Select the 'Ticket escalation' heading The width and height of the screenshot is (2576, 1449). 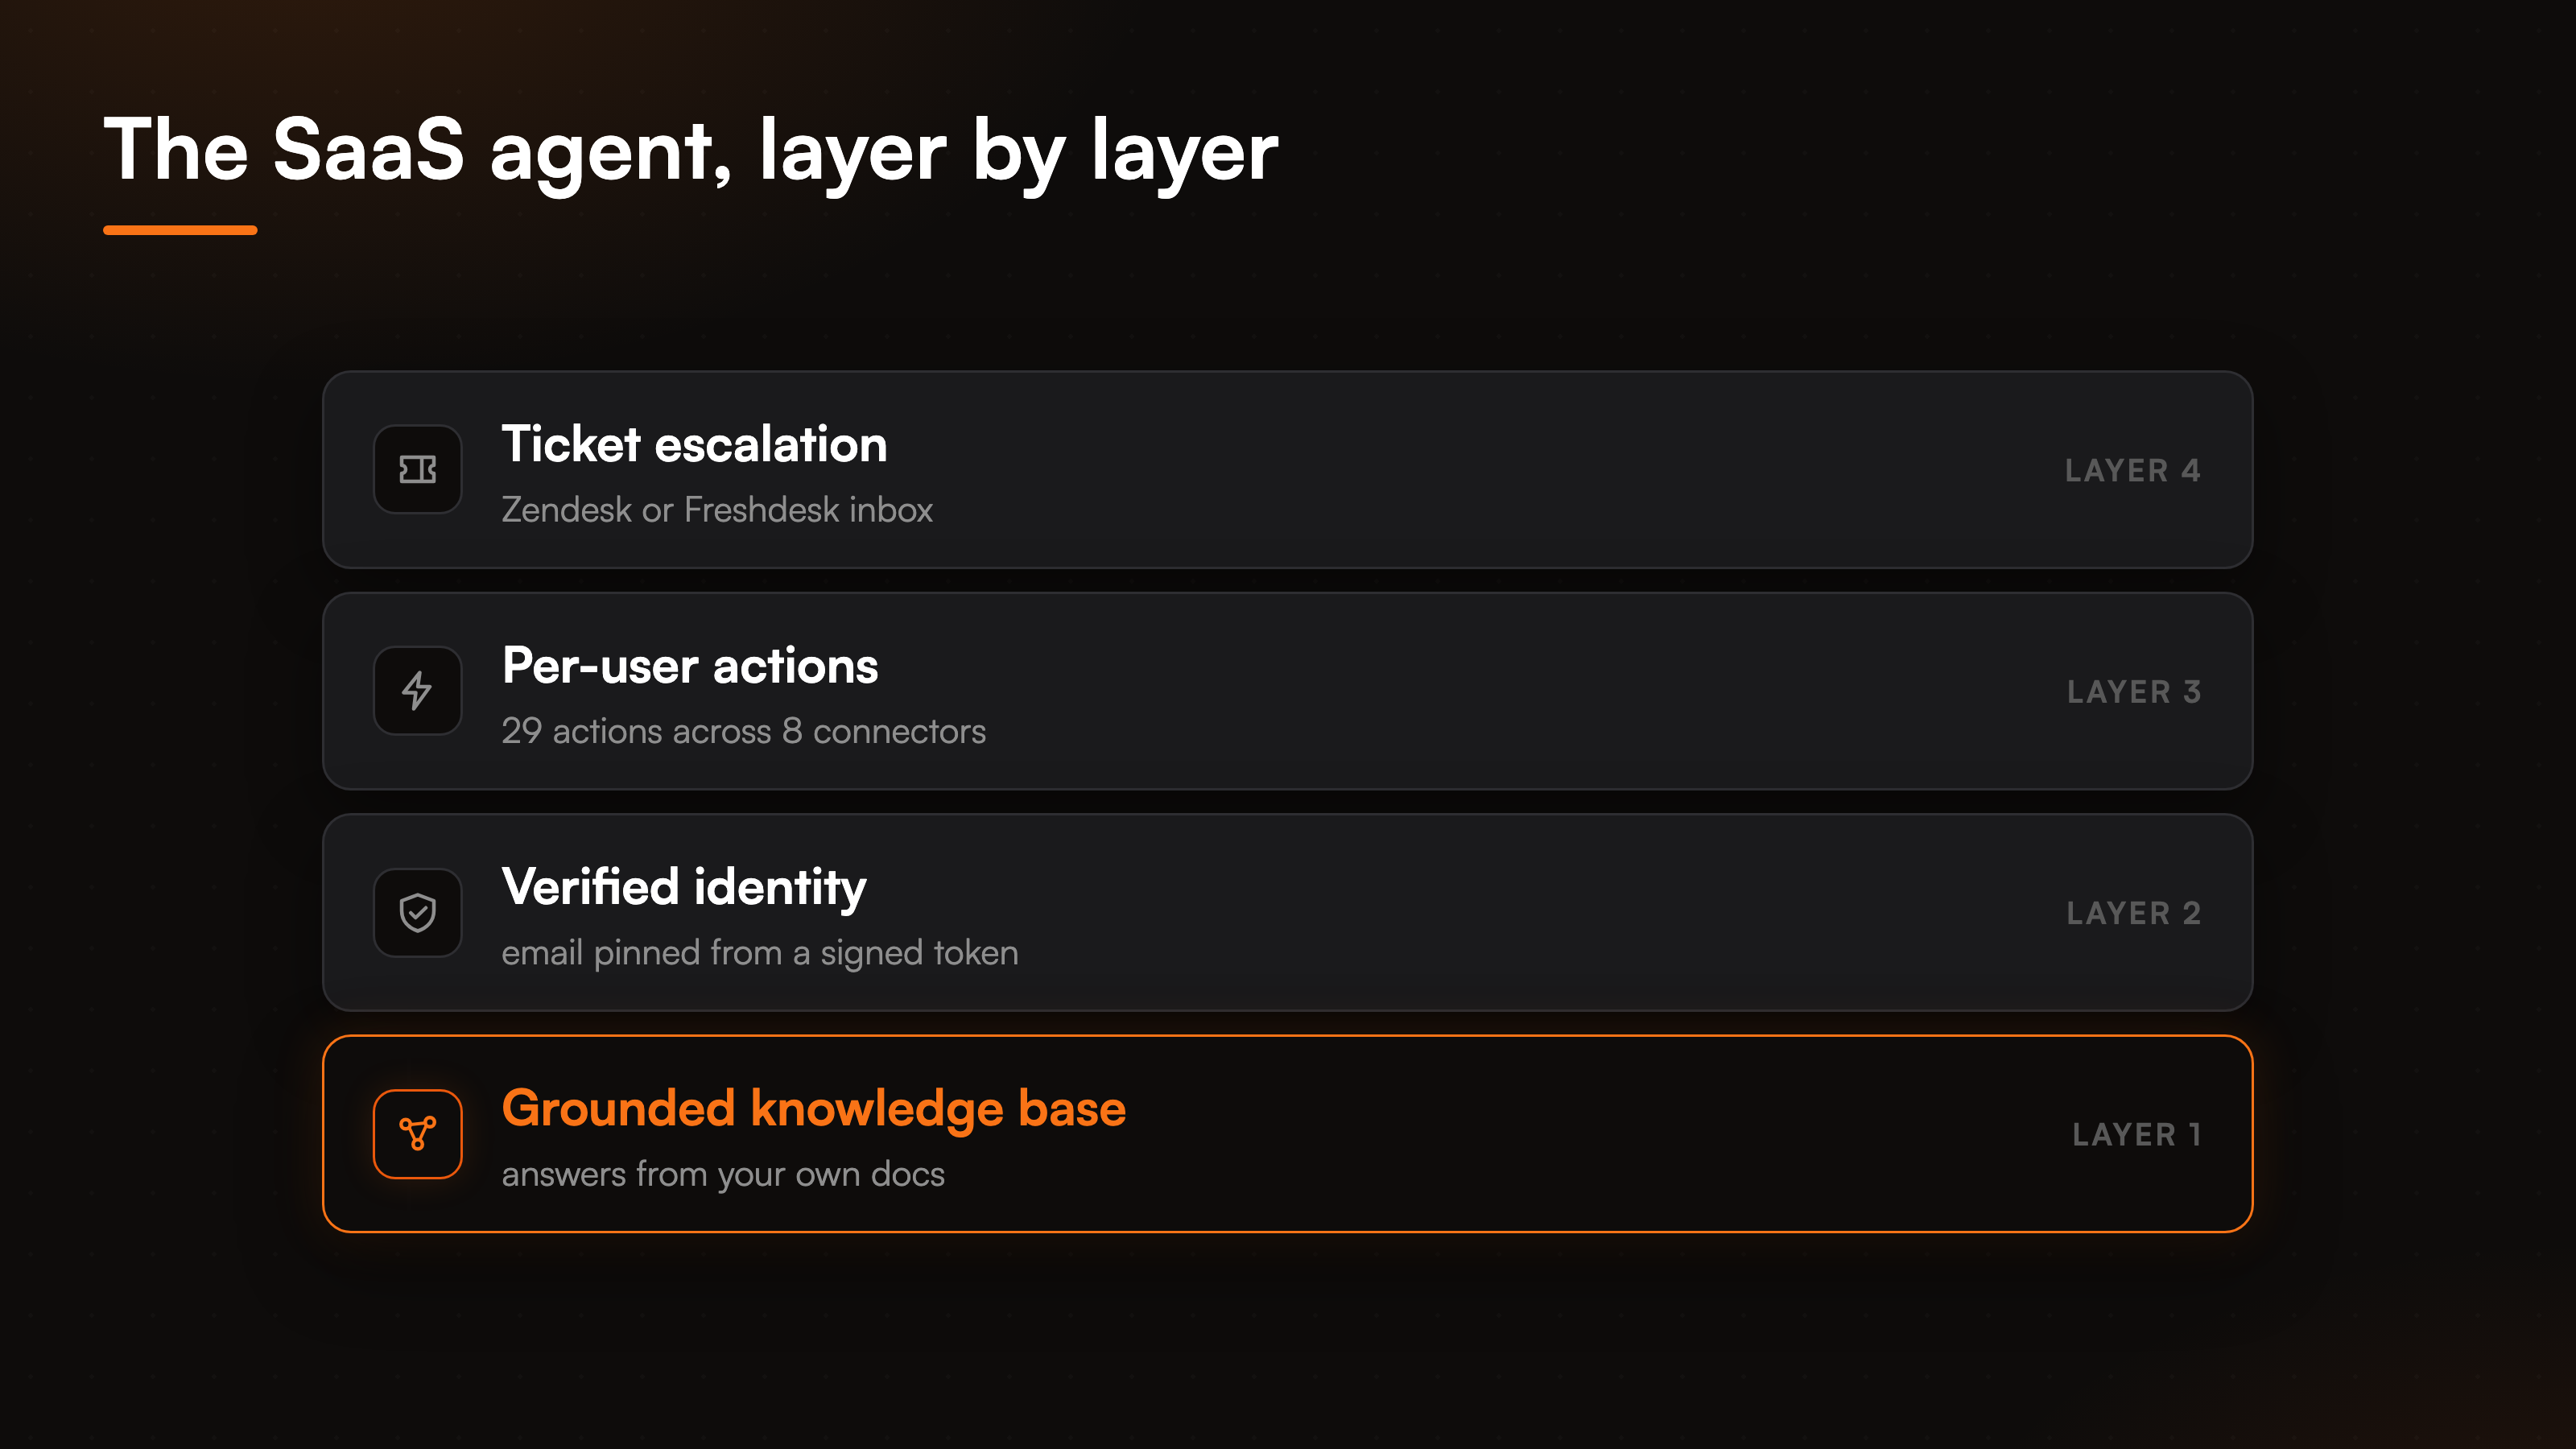pos(694,444)
